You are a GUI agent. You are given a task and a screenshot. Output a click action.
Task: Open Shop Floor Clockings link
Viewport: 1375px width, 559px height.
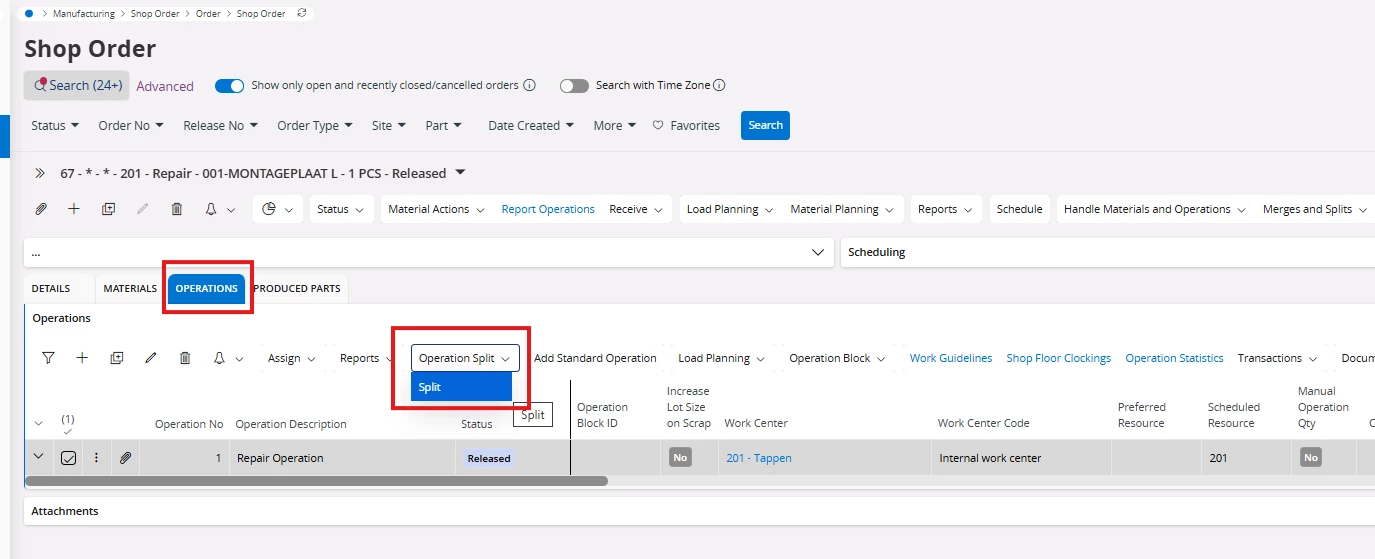[x=1059, y=358]
